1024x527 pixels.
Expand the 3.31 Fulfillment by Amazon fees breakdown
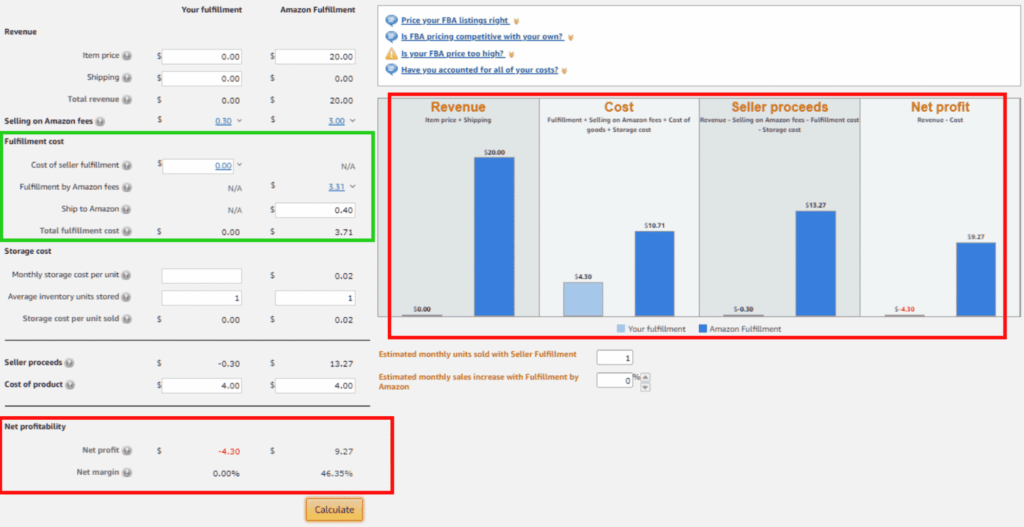[x=353, y=187]
